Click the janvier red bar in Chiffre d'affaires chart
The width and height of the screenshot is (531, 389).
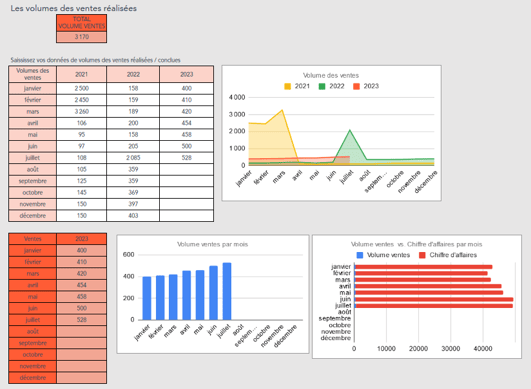point(424,267)
